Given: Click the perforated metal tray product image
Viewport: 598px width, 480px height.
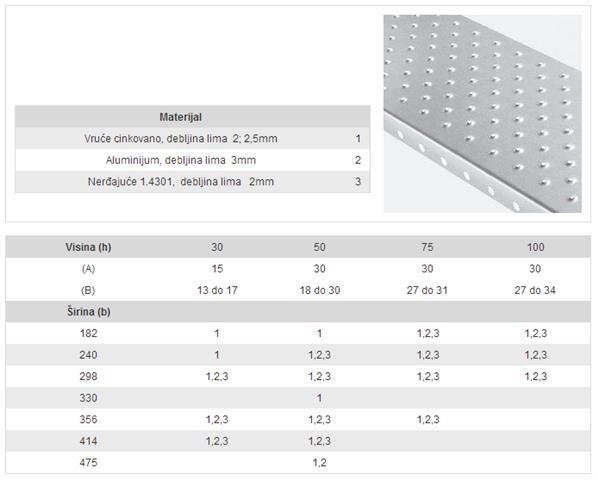Looking at the screenshot, I should pos(482,114).
